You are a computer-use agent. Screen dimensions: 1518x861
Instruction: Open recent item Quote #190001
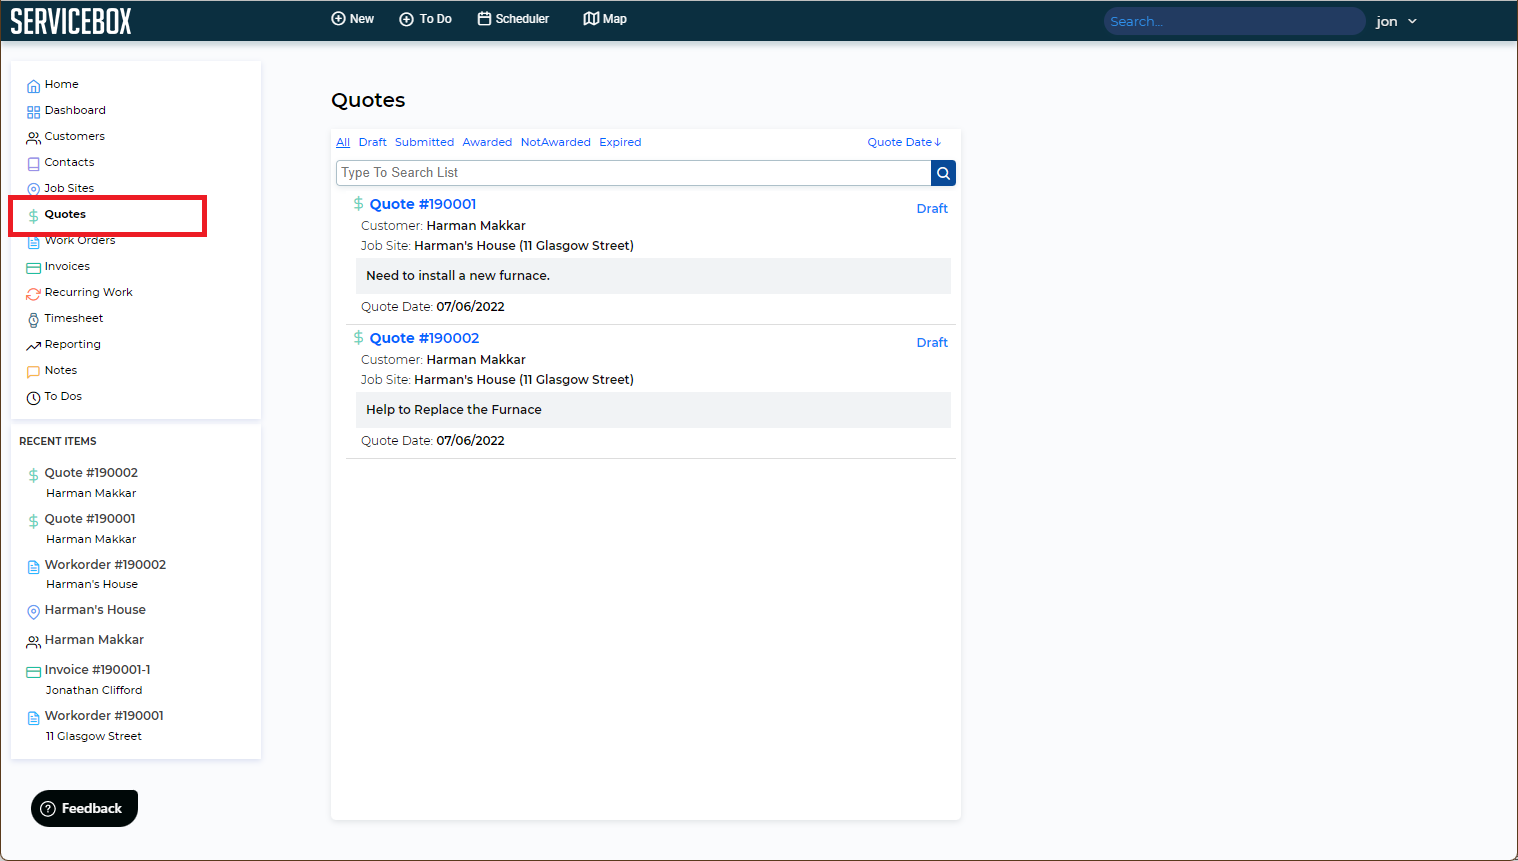tap(90, 519)
